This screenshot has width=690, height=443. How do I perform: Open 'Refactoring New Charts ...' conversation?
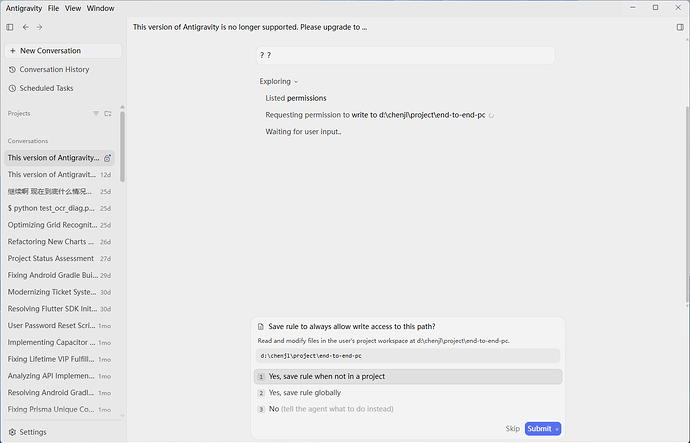(59, 242)
